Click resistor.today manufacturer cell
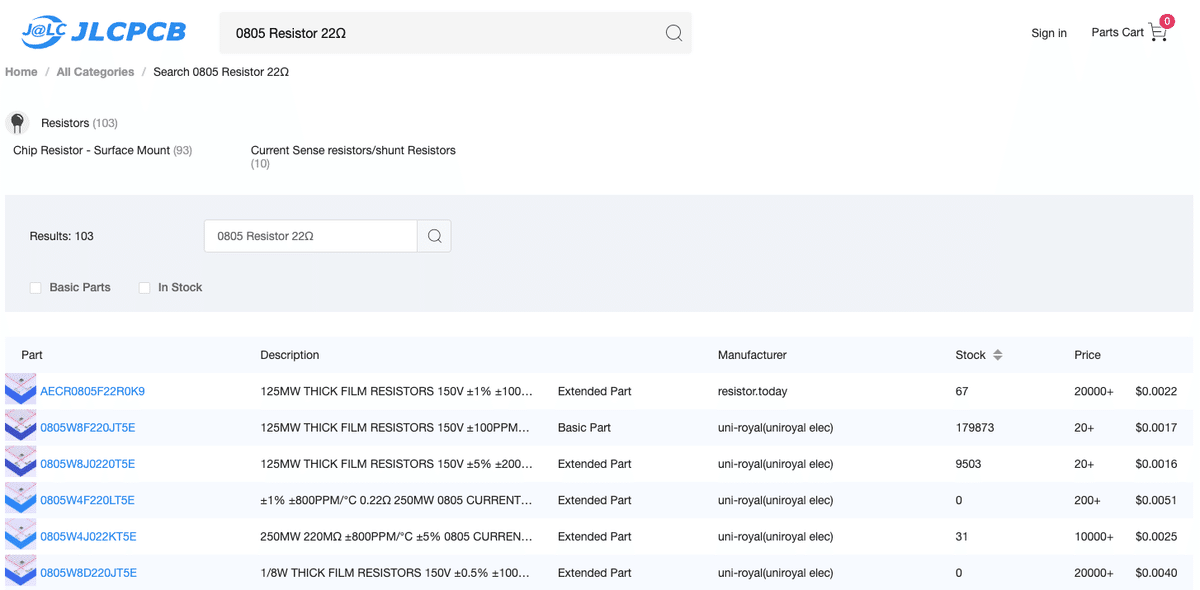Screen dimensions: 1200x590 (752, 391)
